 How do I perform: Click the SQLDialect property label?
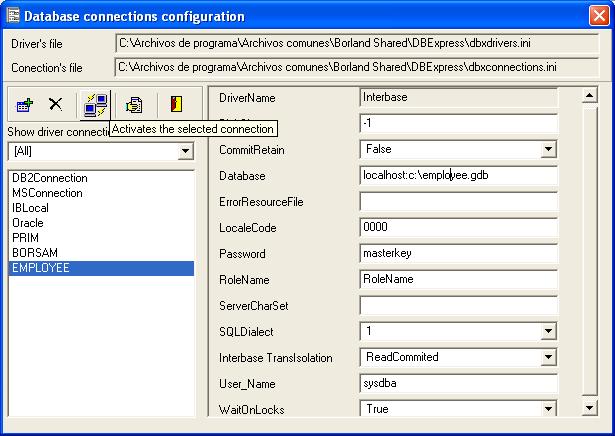[x=246, y=332]
